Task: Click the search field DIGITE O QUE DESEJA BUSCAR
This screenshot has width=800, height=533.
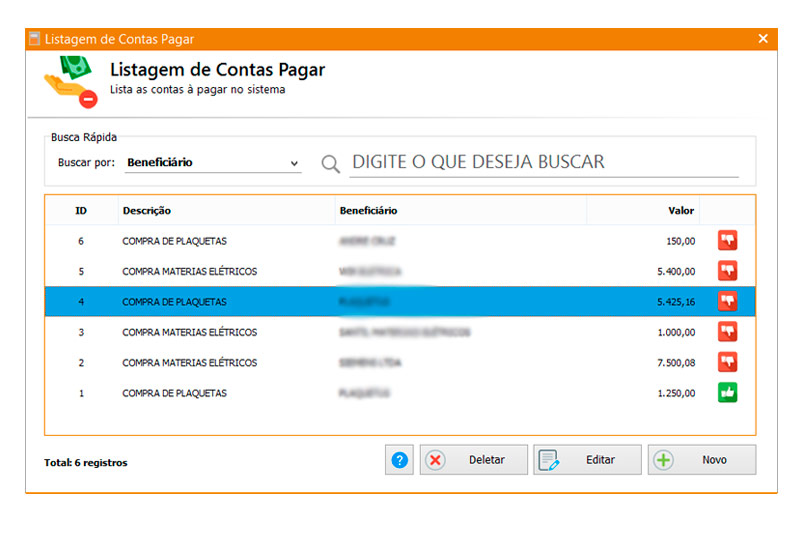Action: pos(544,162)
